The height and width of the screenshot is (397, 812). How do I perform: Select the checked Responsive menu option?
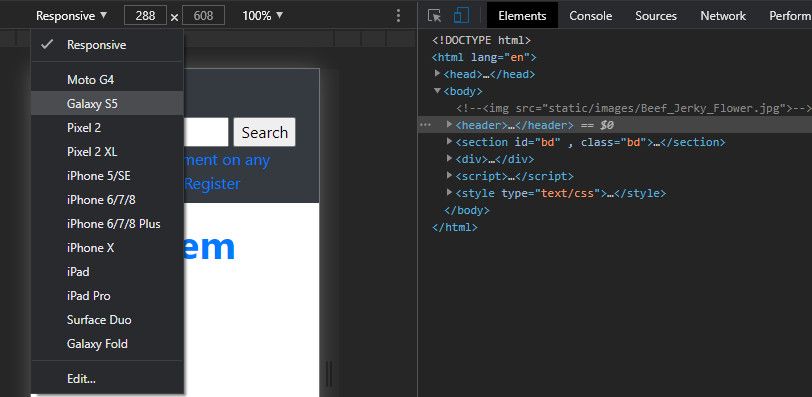pyautogui.click(x=107, y=45)
